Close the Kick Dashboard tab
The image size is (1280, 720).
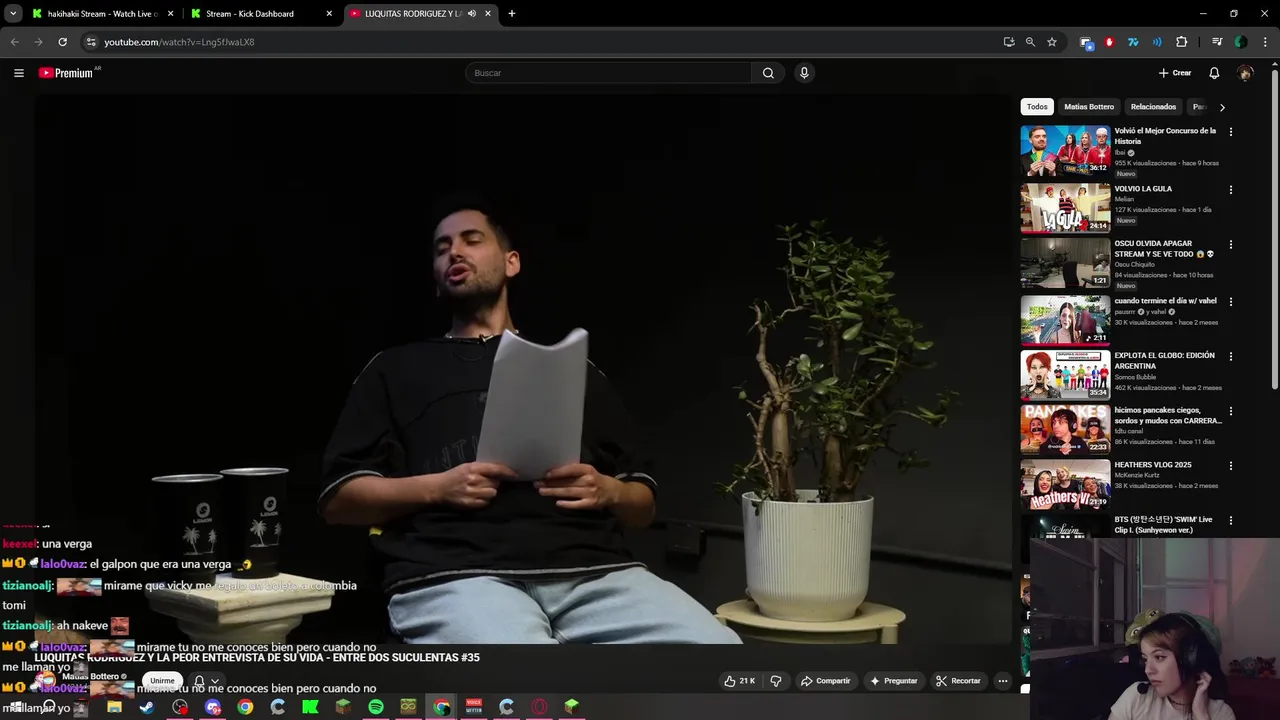pyautogui.click(x=329, y=14)
